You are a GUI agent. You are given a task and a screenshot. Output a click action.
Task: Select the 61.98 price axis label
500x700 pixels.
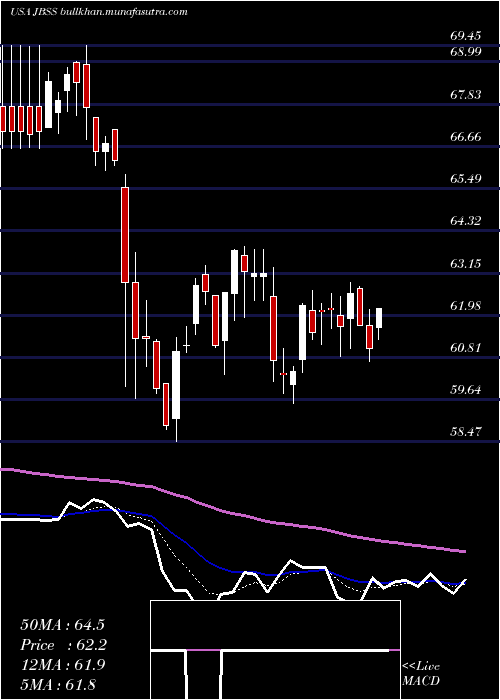pos(466,306)
